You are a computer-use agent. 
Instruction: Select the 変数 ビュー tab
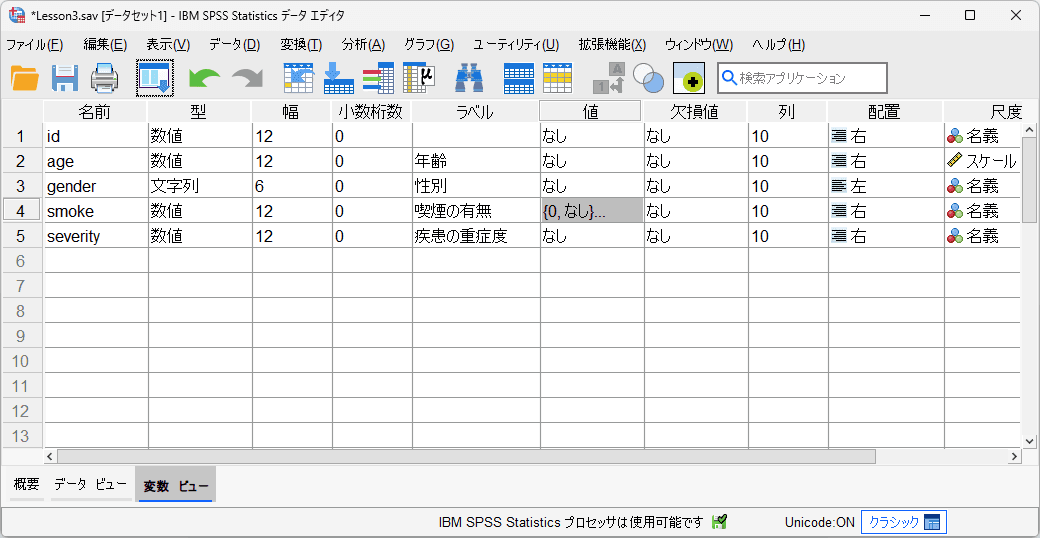coord(175,486)
